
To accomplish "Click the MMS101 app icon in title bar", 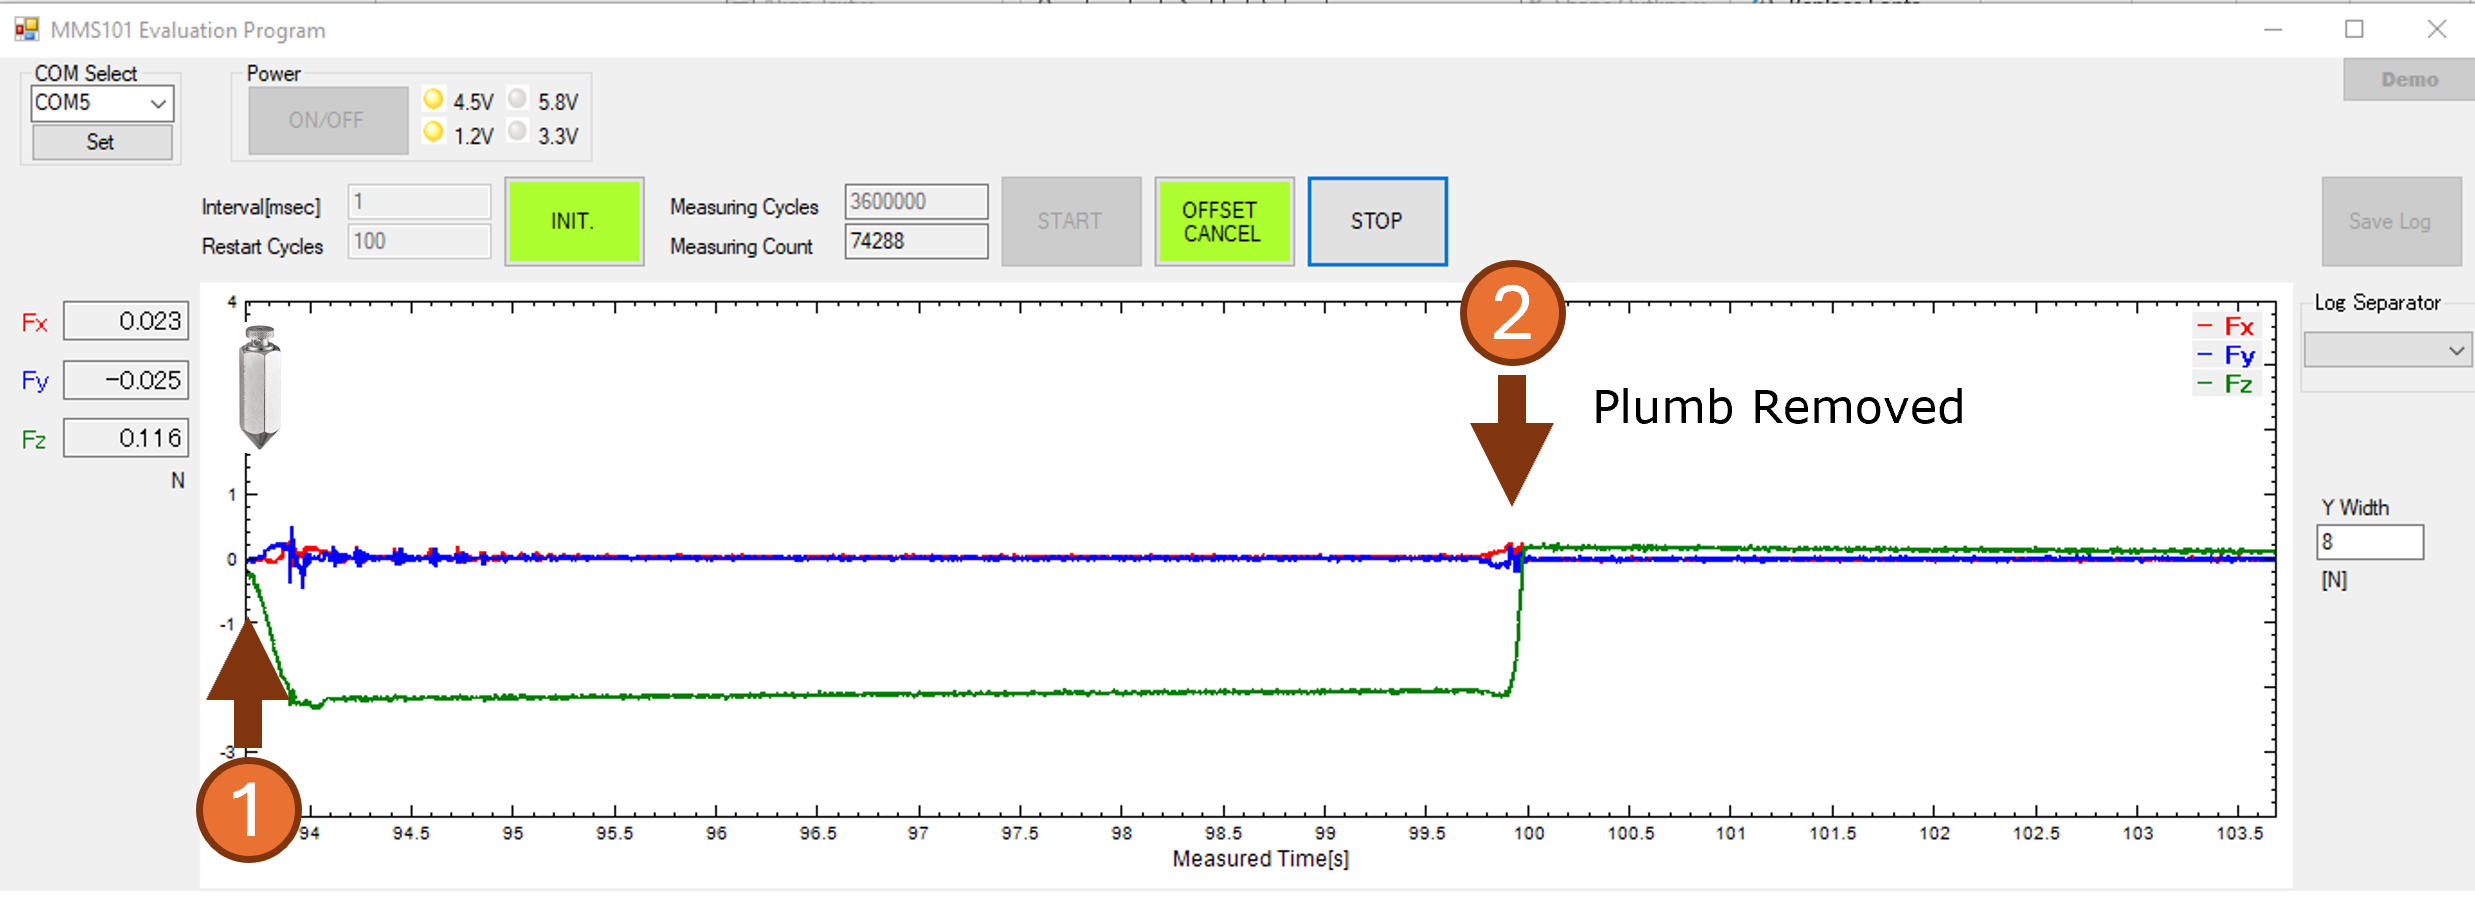I will [26, 30].
